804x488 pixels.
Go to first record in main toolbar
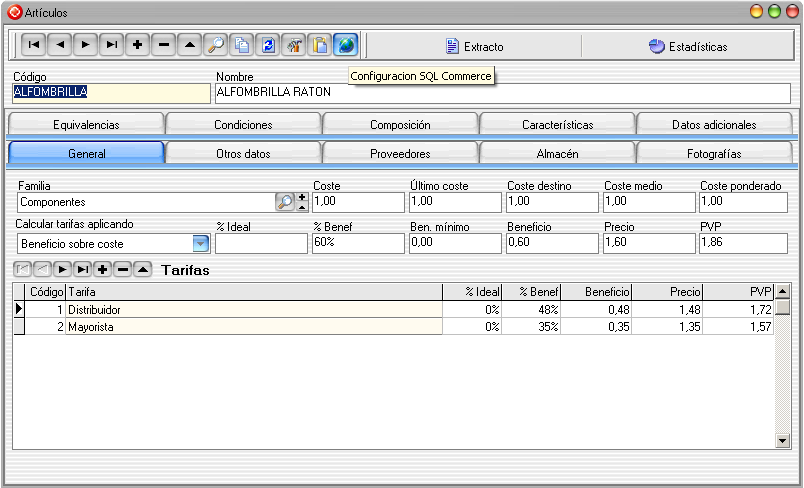tap(32, 45)
